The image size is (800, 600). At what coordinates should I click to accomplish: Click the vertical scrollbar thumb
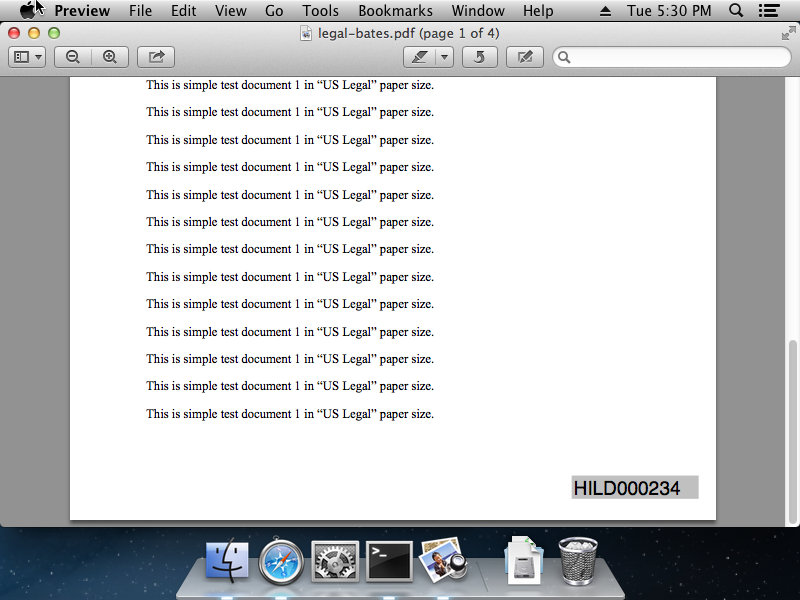[x=792, y=432]
